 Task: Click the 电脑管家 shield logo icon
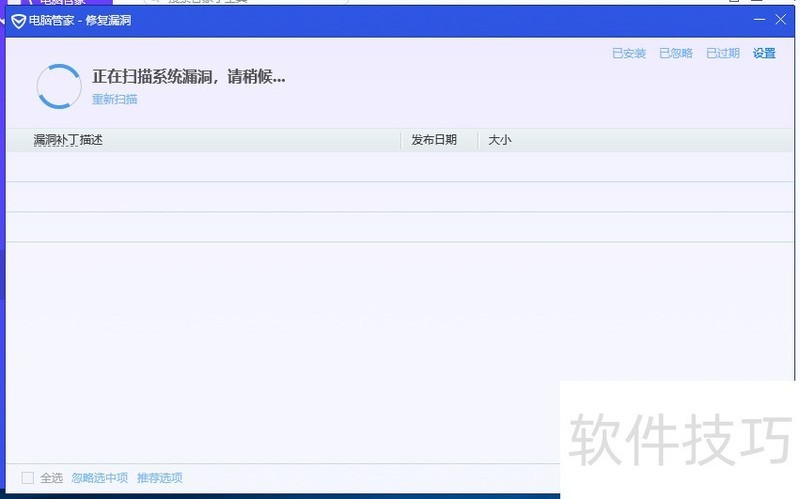18,20
